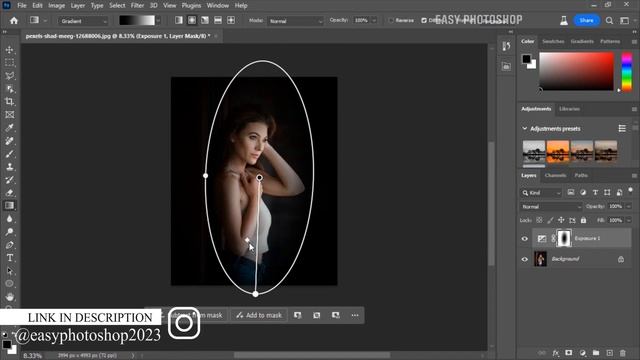Create new layer icon in Layers panel
The height and width of the screenshot is (360, 640).
pos(609,353)
